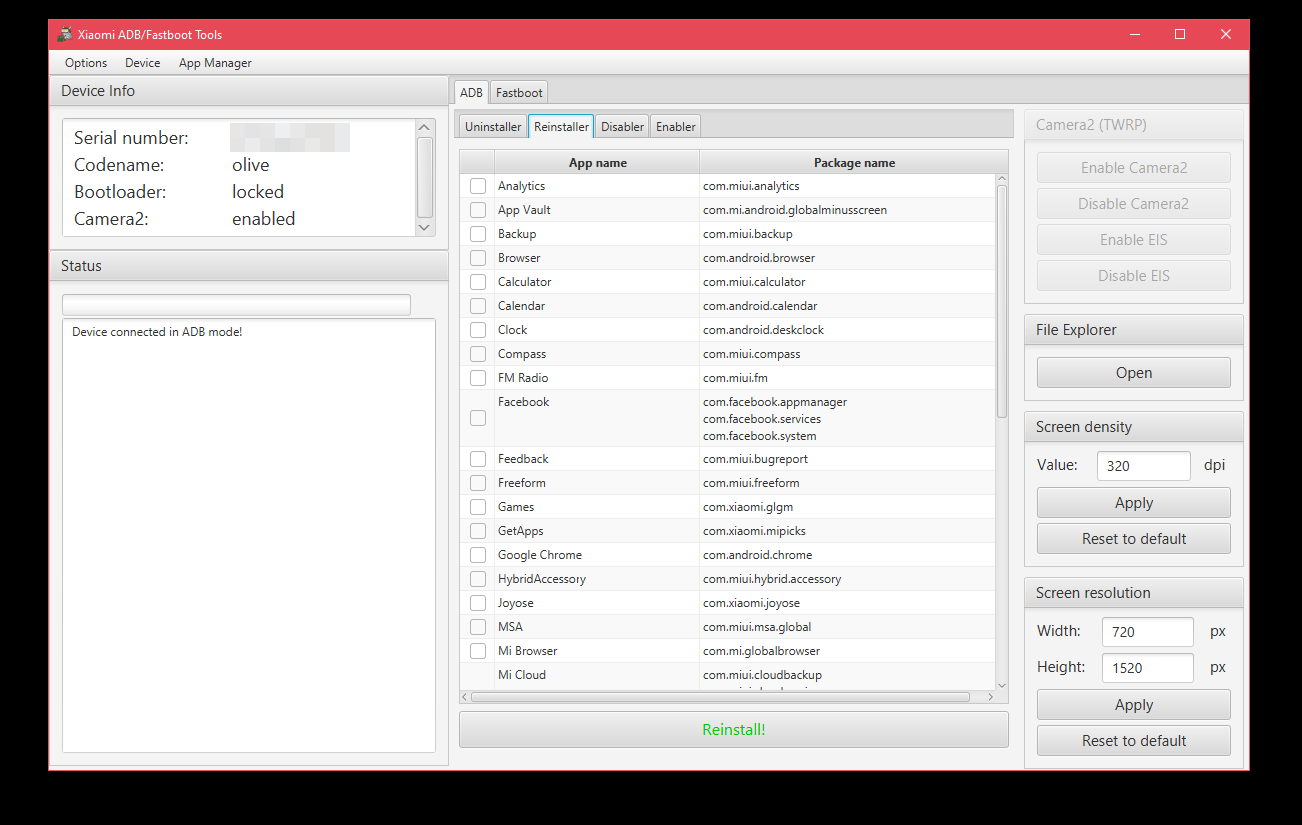
Task: Click the Mi Cloud app row
Action: (727, 677)
